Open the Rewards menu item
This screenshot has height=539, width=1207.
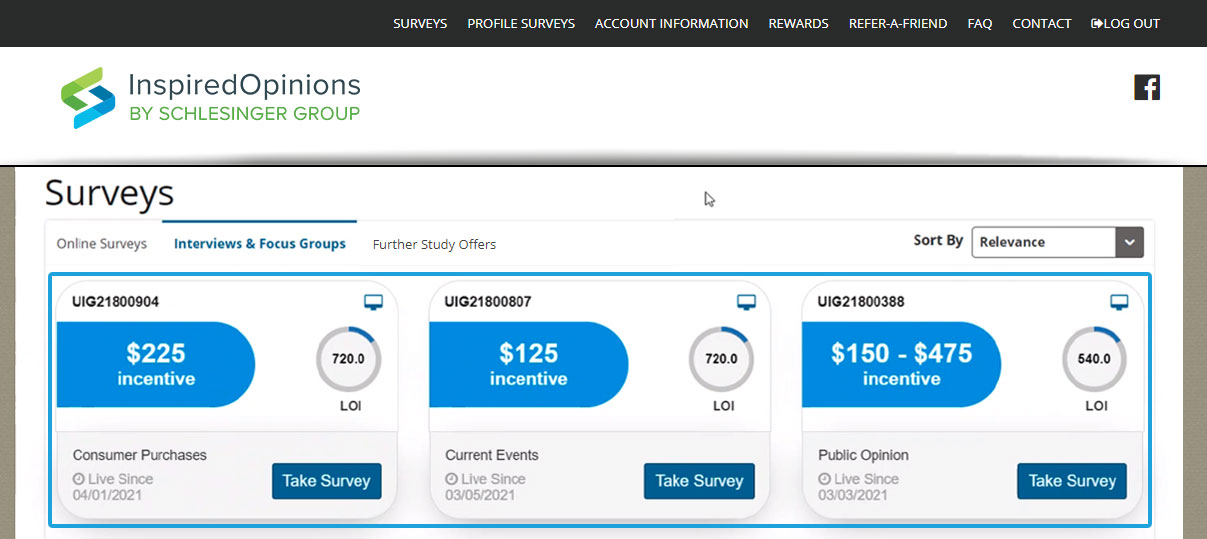(798, 23)
